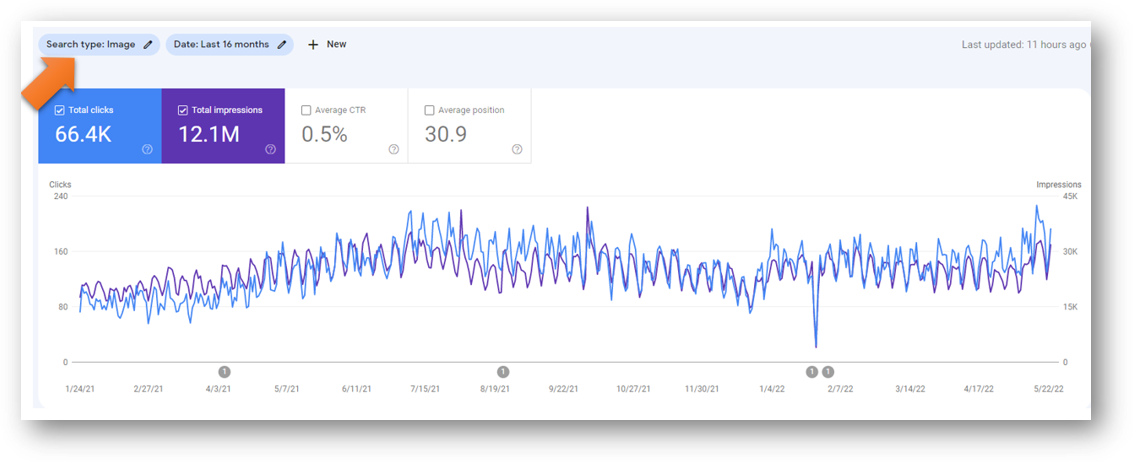Click the 45K impressions axis value
Image resolution: width=1133 pixels, height=462 pixels.
click(1069, 197)
